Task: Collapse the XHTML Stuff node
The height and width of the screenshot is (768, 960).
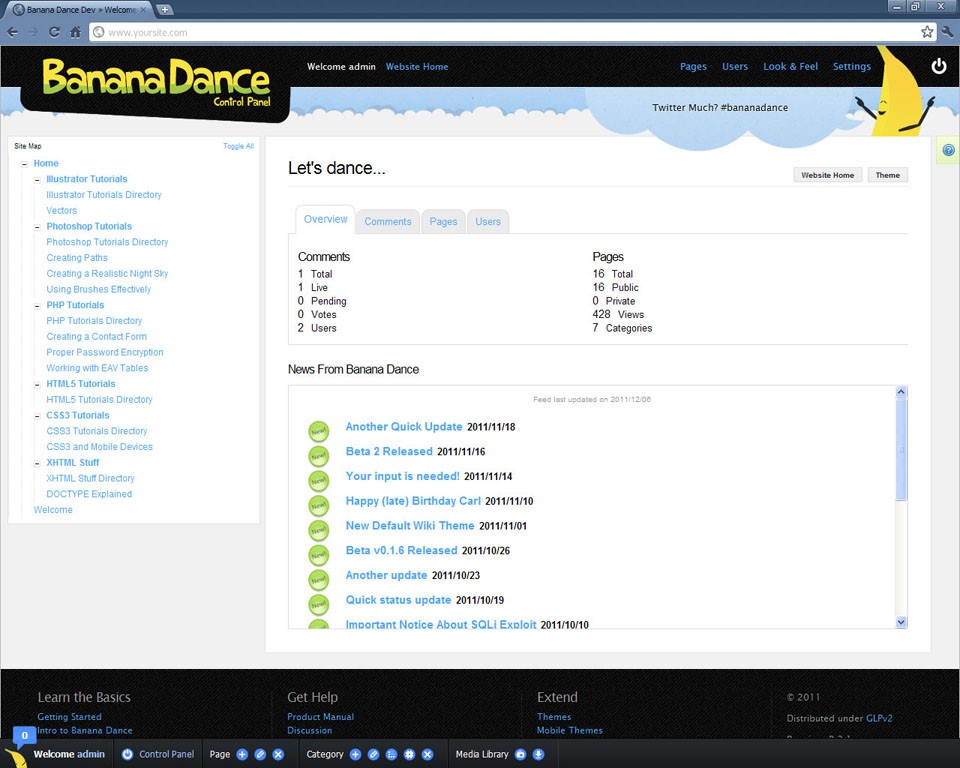Action: pyautogui.click(x=37, y=463)
